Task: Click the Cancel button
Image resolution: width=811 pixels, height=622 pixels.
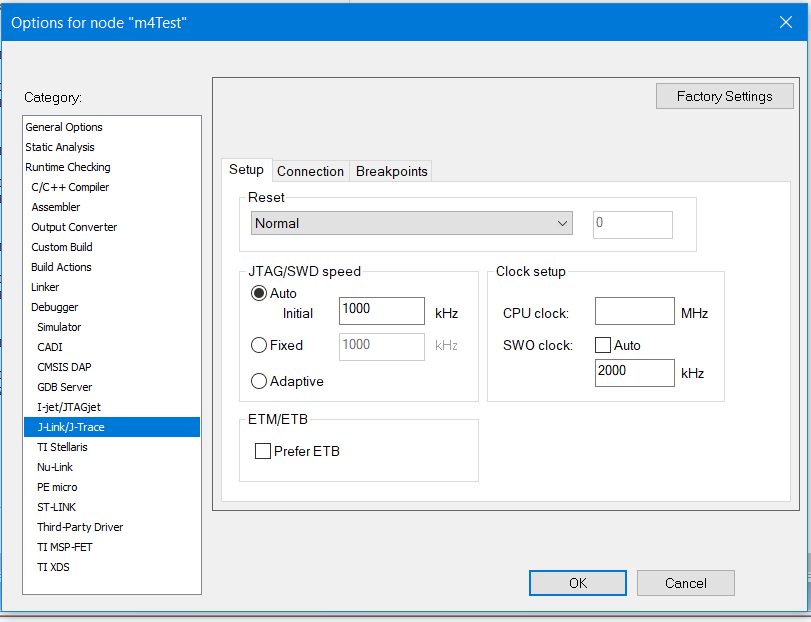Action: (x=686, y=583)
